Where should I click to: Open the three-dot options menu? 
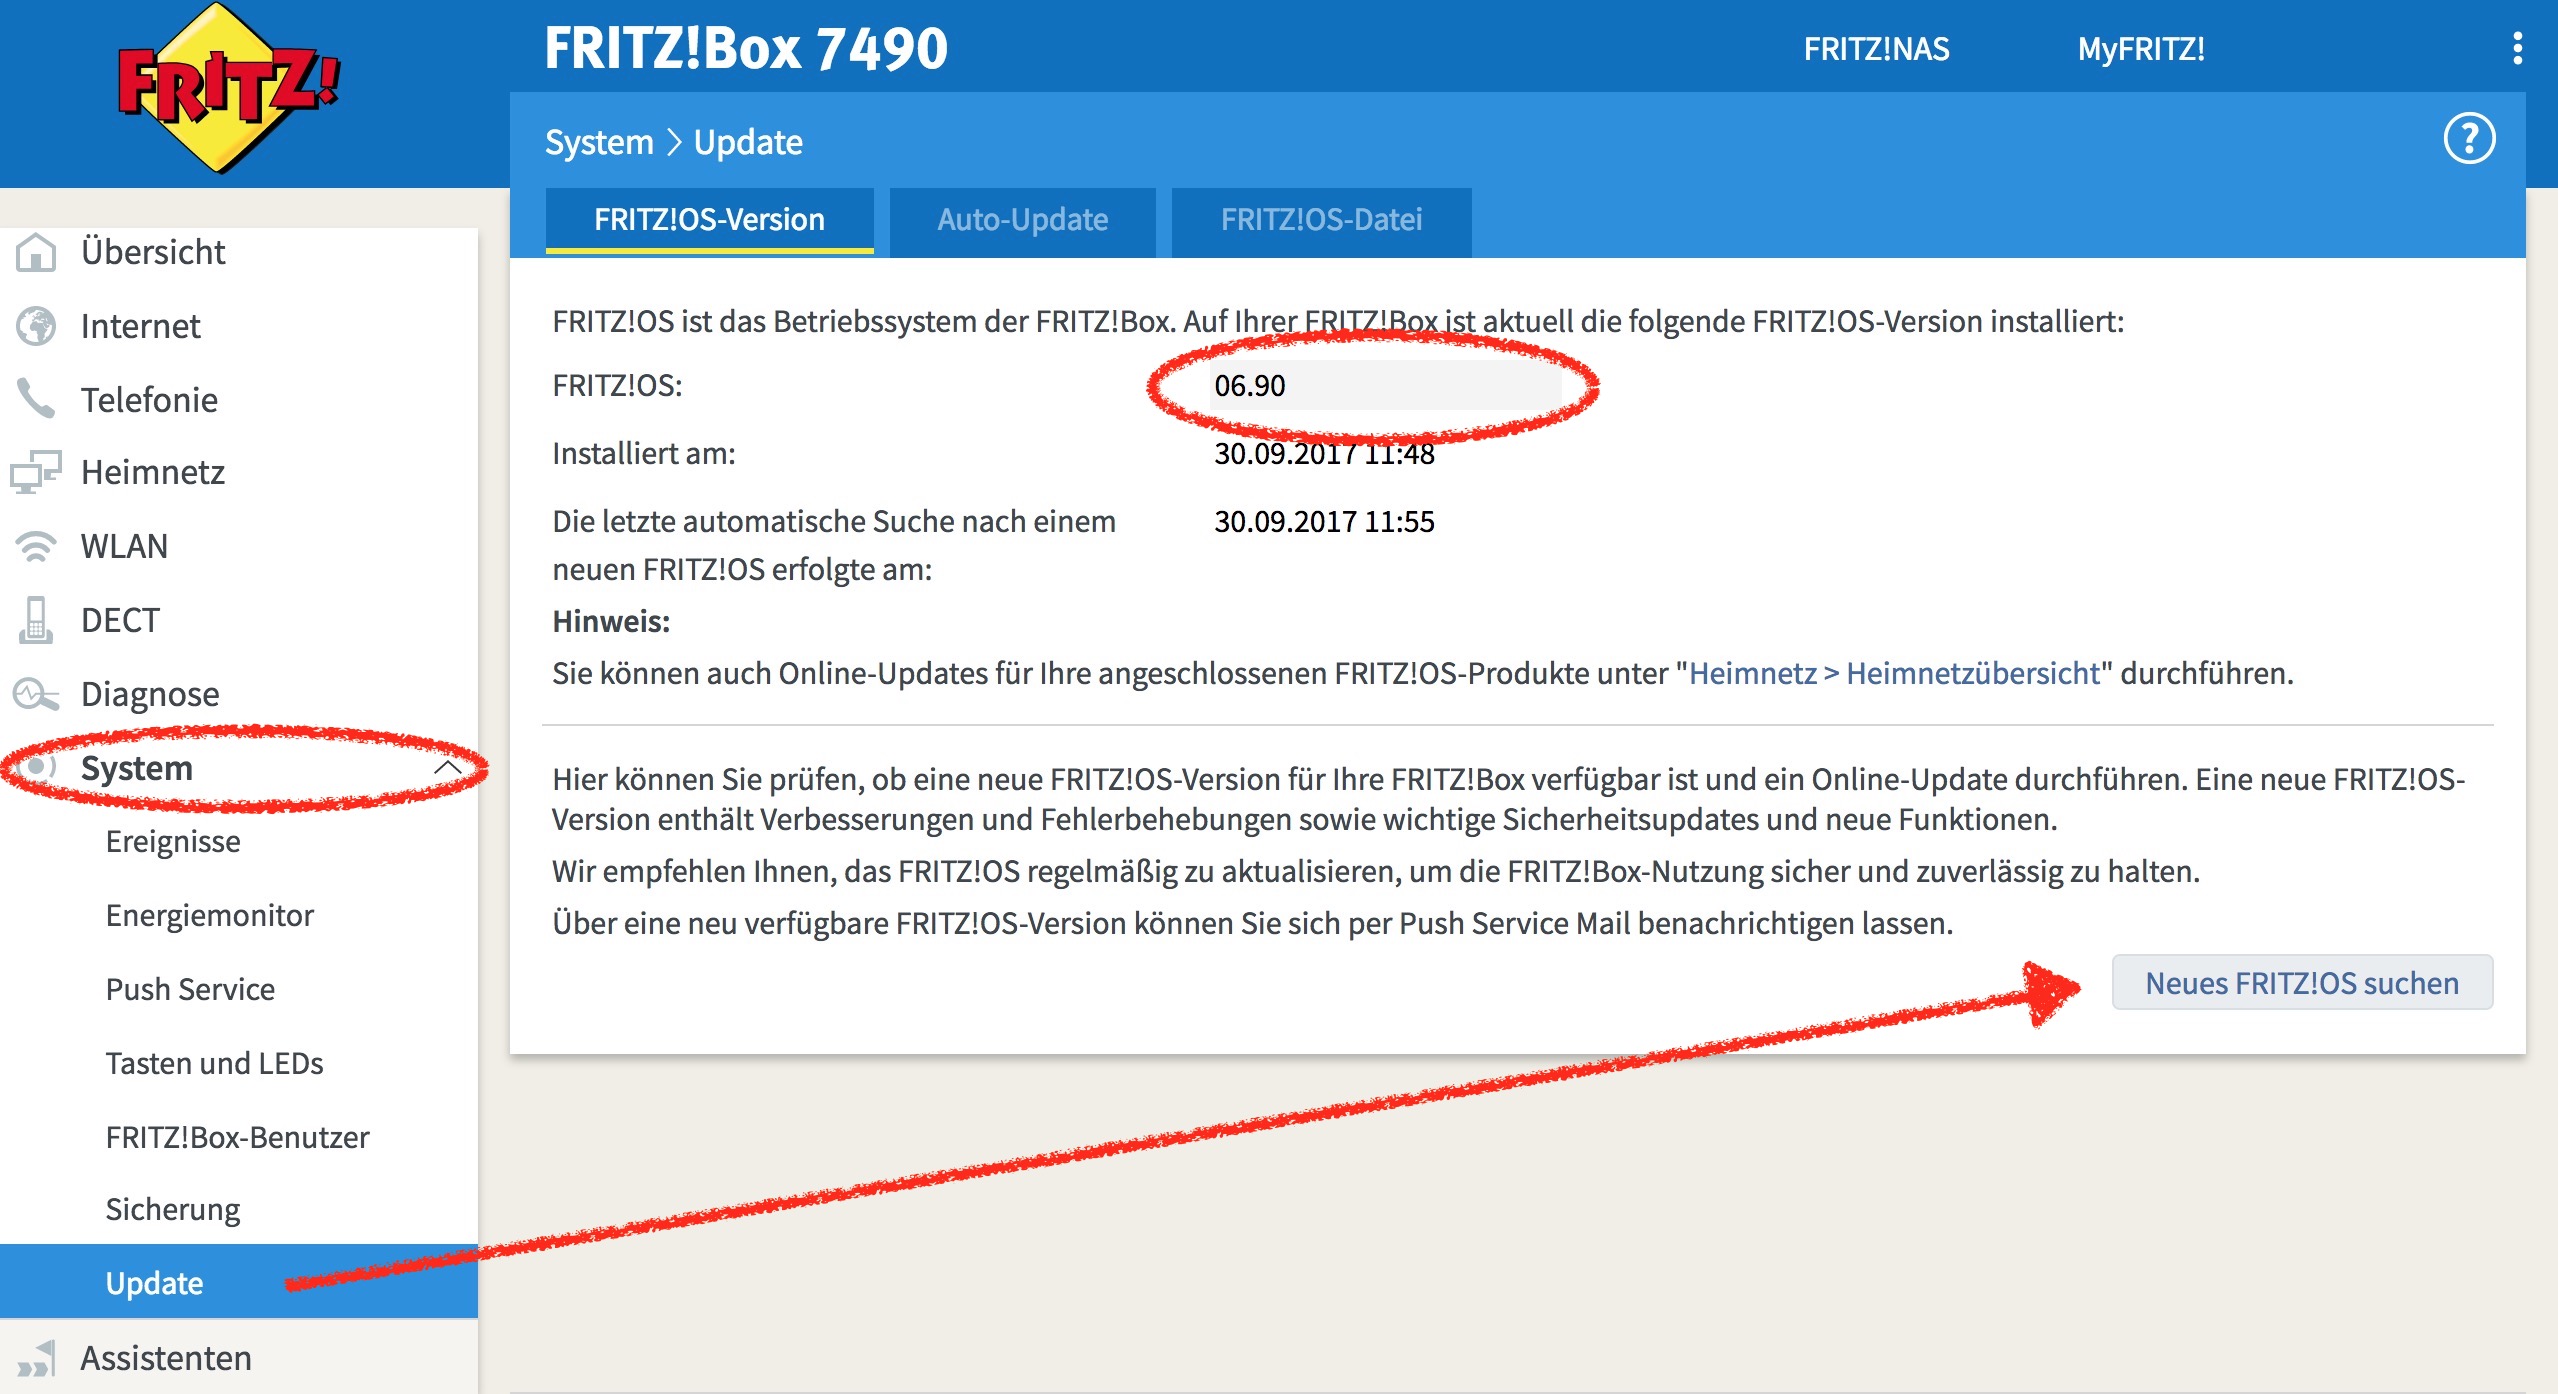click(x=2517, y=48)
